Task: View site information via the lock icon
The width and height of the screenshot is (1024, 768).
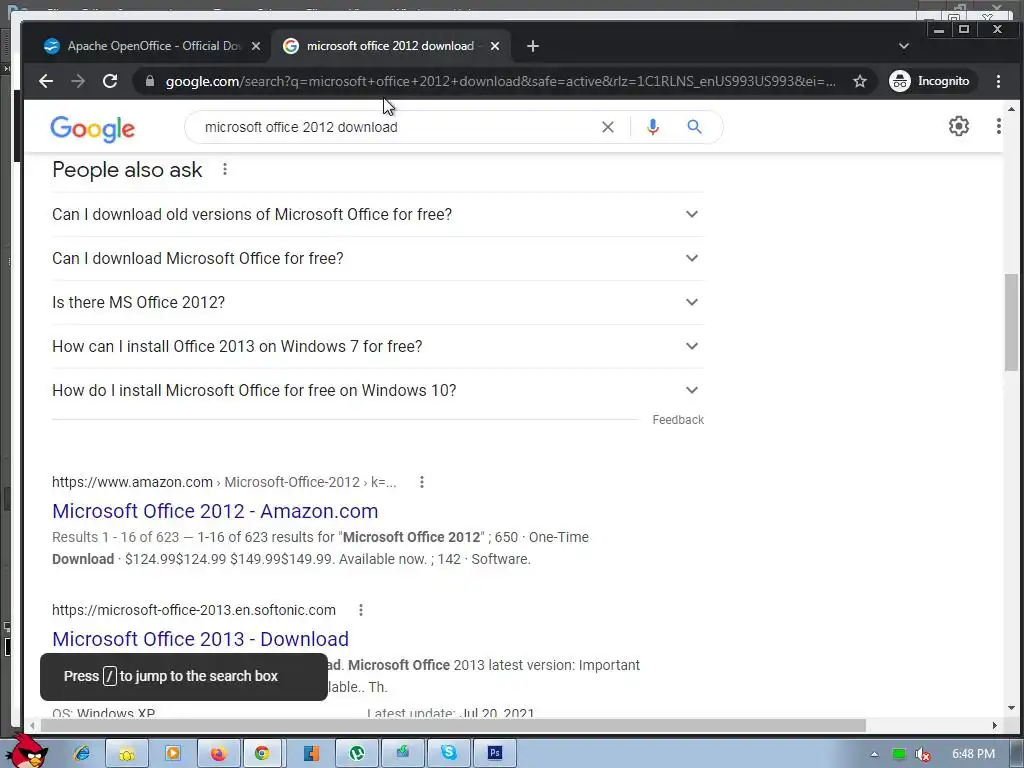Action: pyautogui.click(x=150, y=81)
